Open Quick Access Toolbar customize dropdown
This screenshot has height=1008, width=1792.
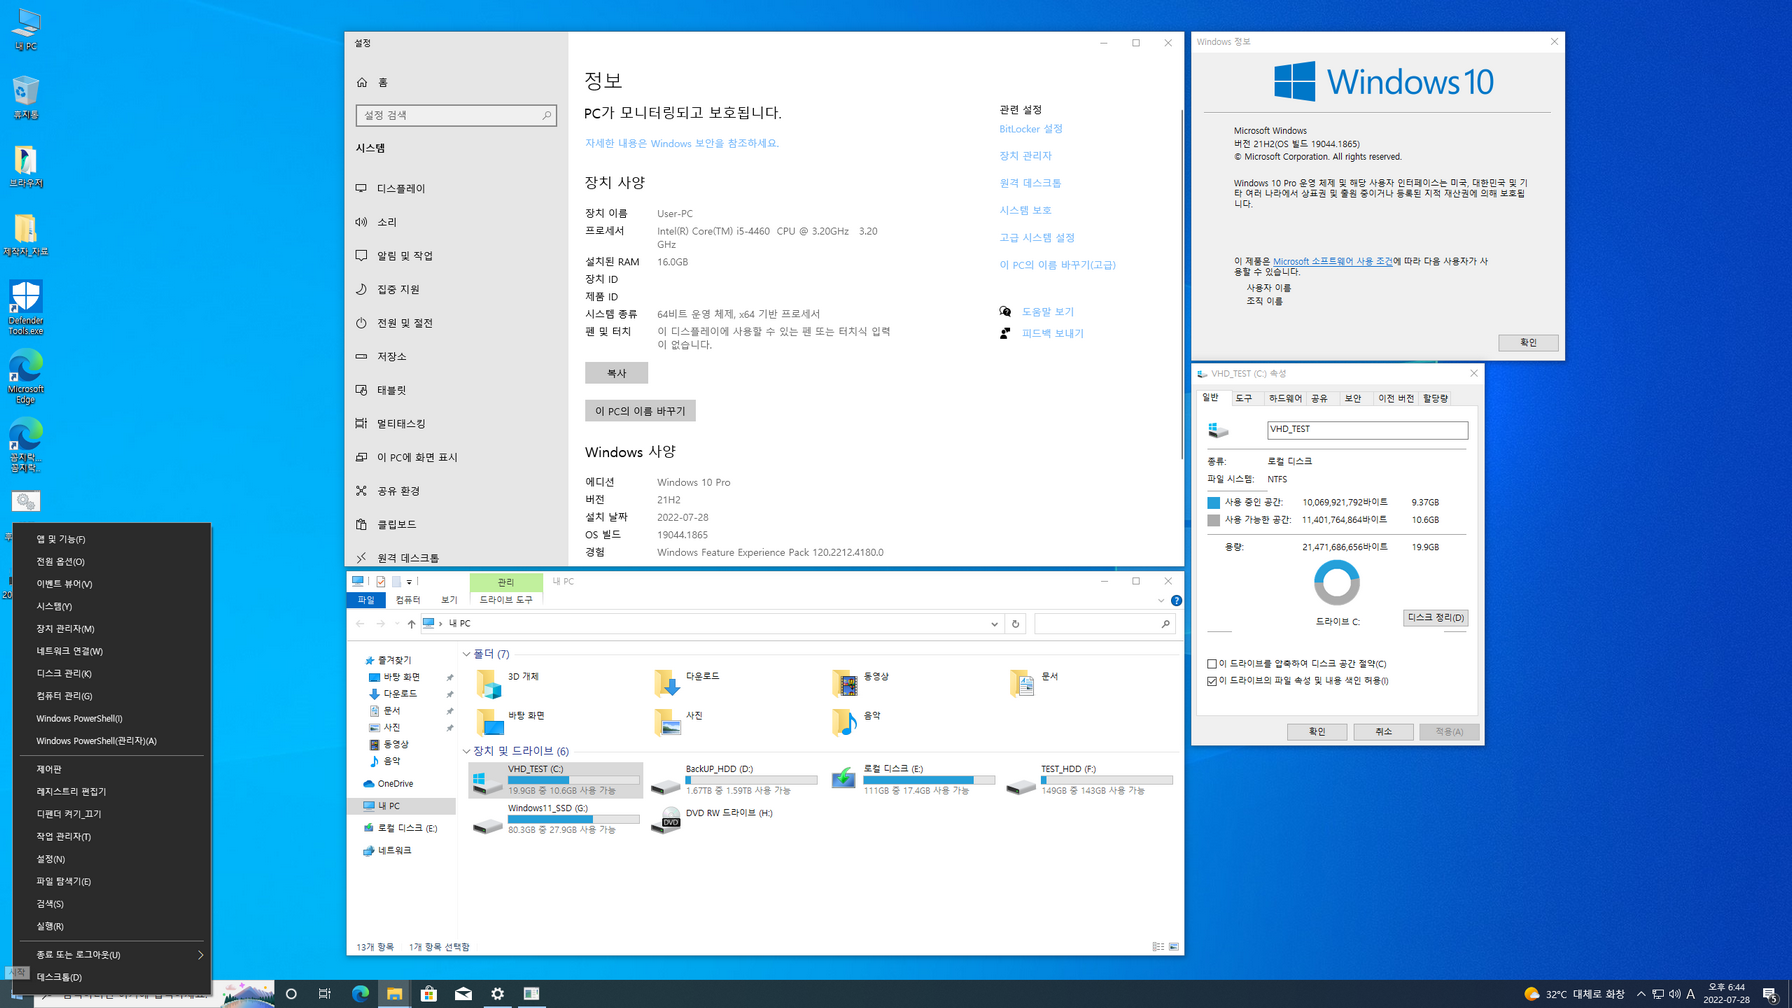pyautogui.click(x=409, y=581)
